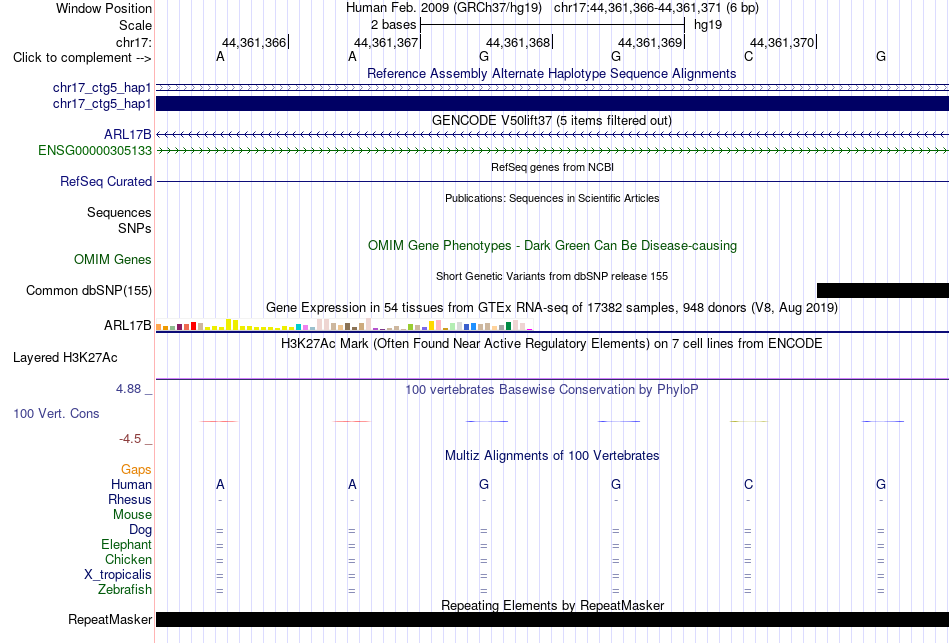Open 'Short Genetic Variants from dbSNP release 155' title
Screen dimensions: 950x643
552,276
